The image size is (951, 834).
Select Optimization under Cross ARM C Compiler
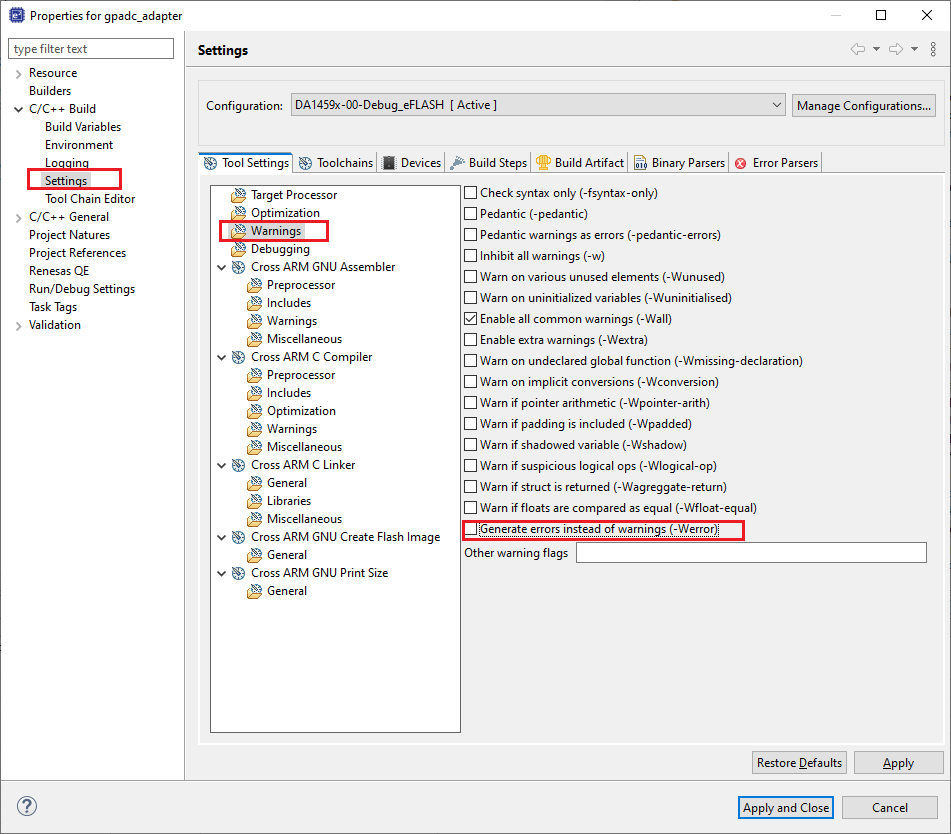click(x=301, y=411)
